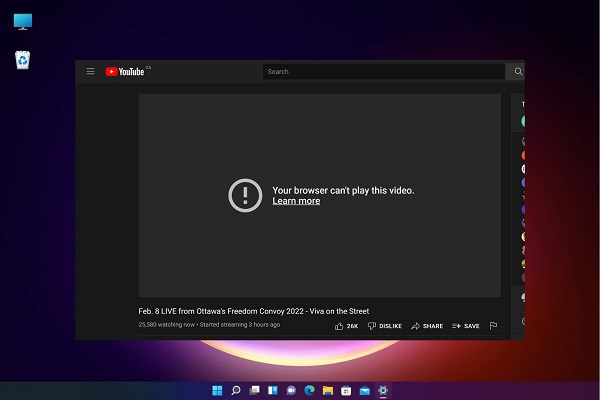Open the This PC desktop icon

23,22
